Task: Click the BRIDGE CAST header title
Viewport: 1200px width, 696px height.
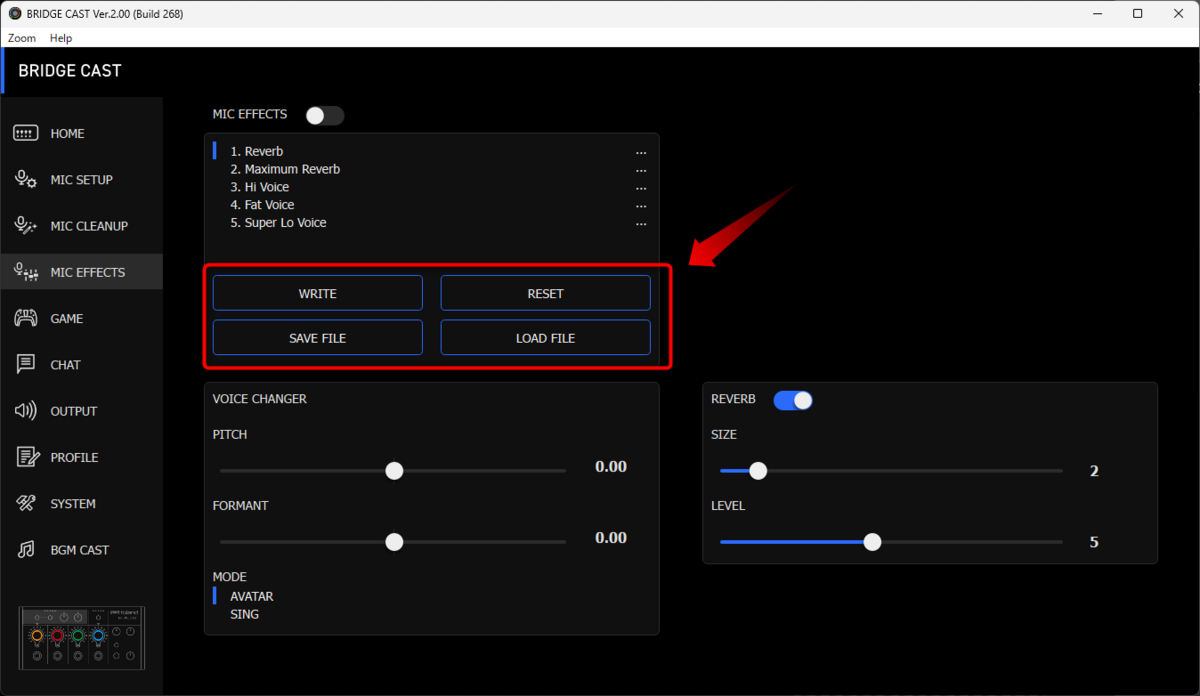Action: click(x=70, y=71)
